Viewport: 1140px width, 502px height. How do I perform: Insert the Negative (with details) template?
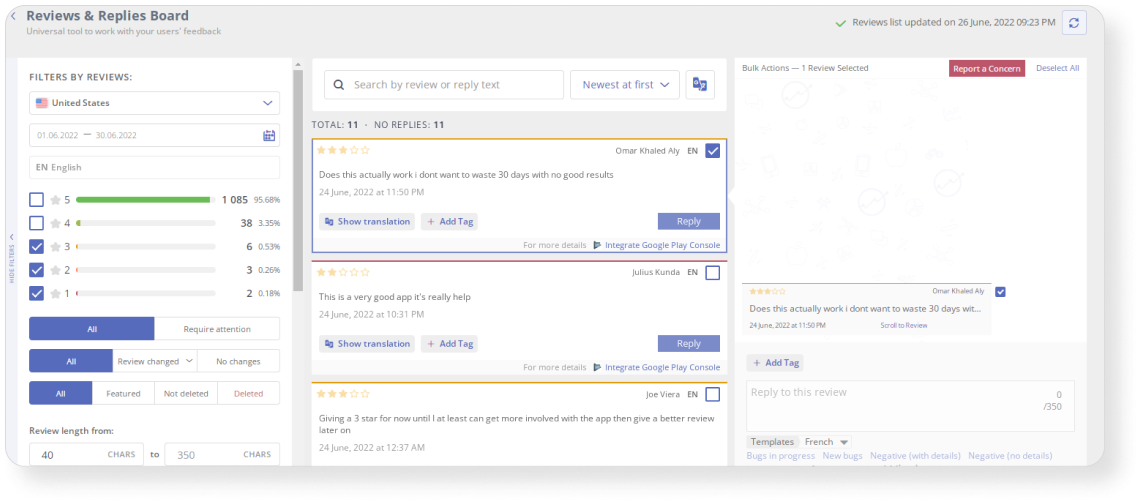point(915,455)
